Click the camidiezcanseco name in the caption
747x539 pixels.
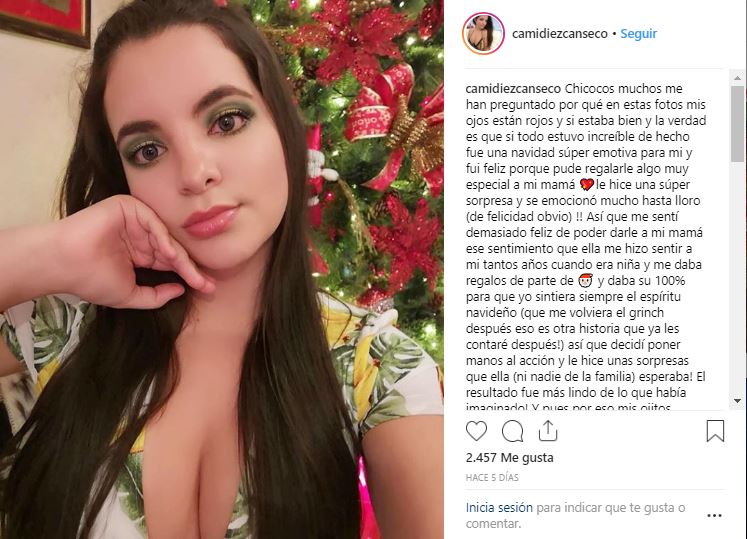click(513, 89)
